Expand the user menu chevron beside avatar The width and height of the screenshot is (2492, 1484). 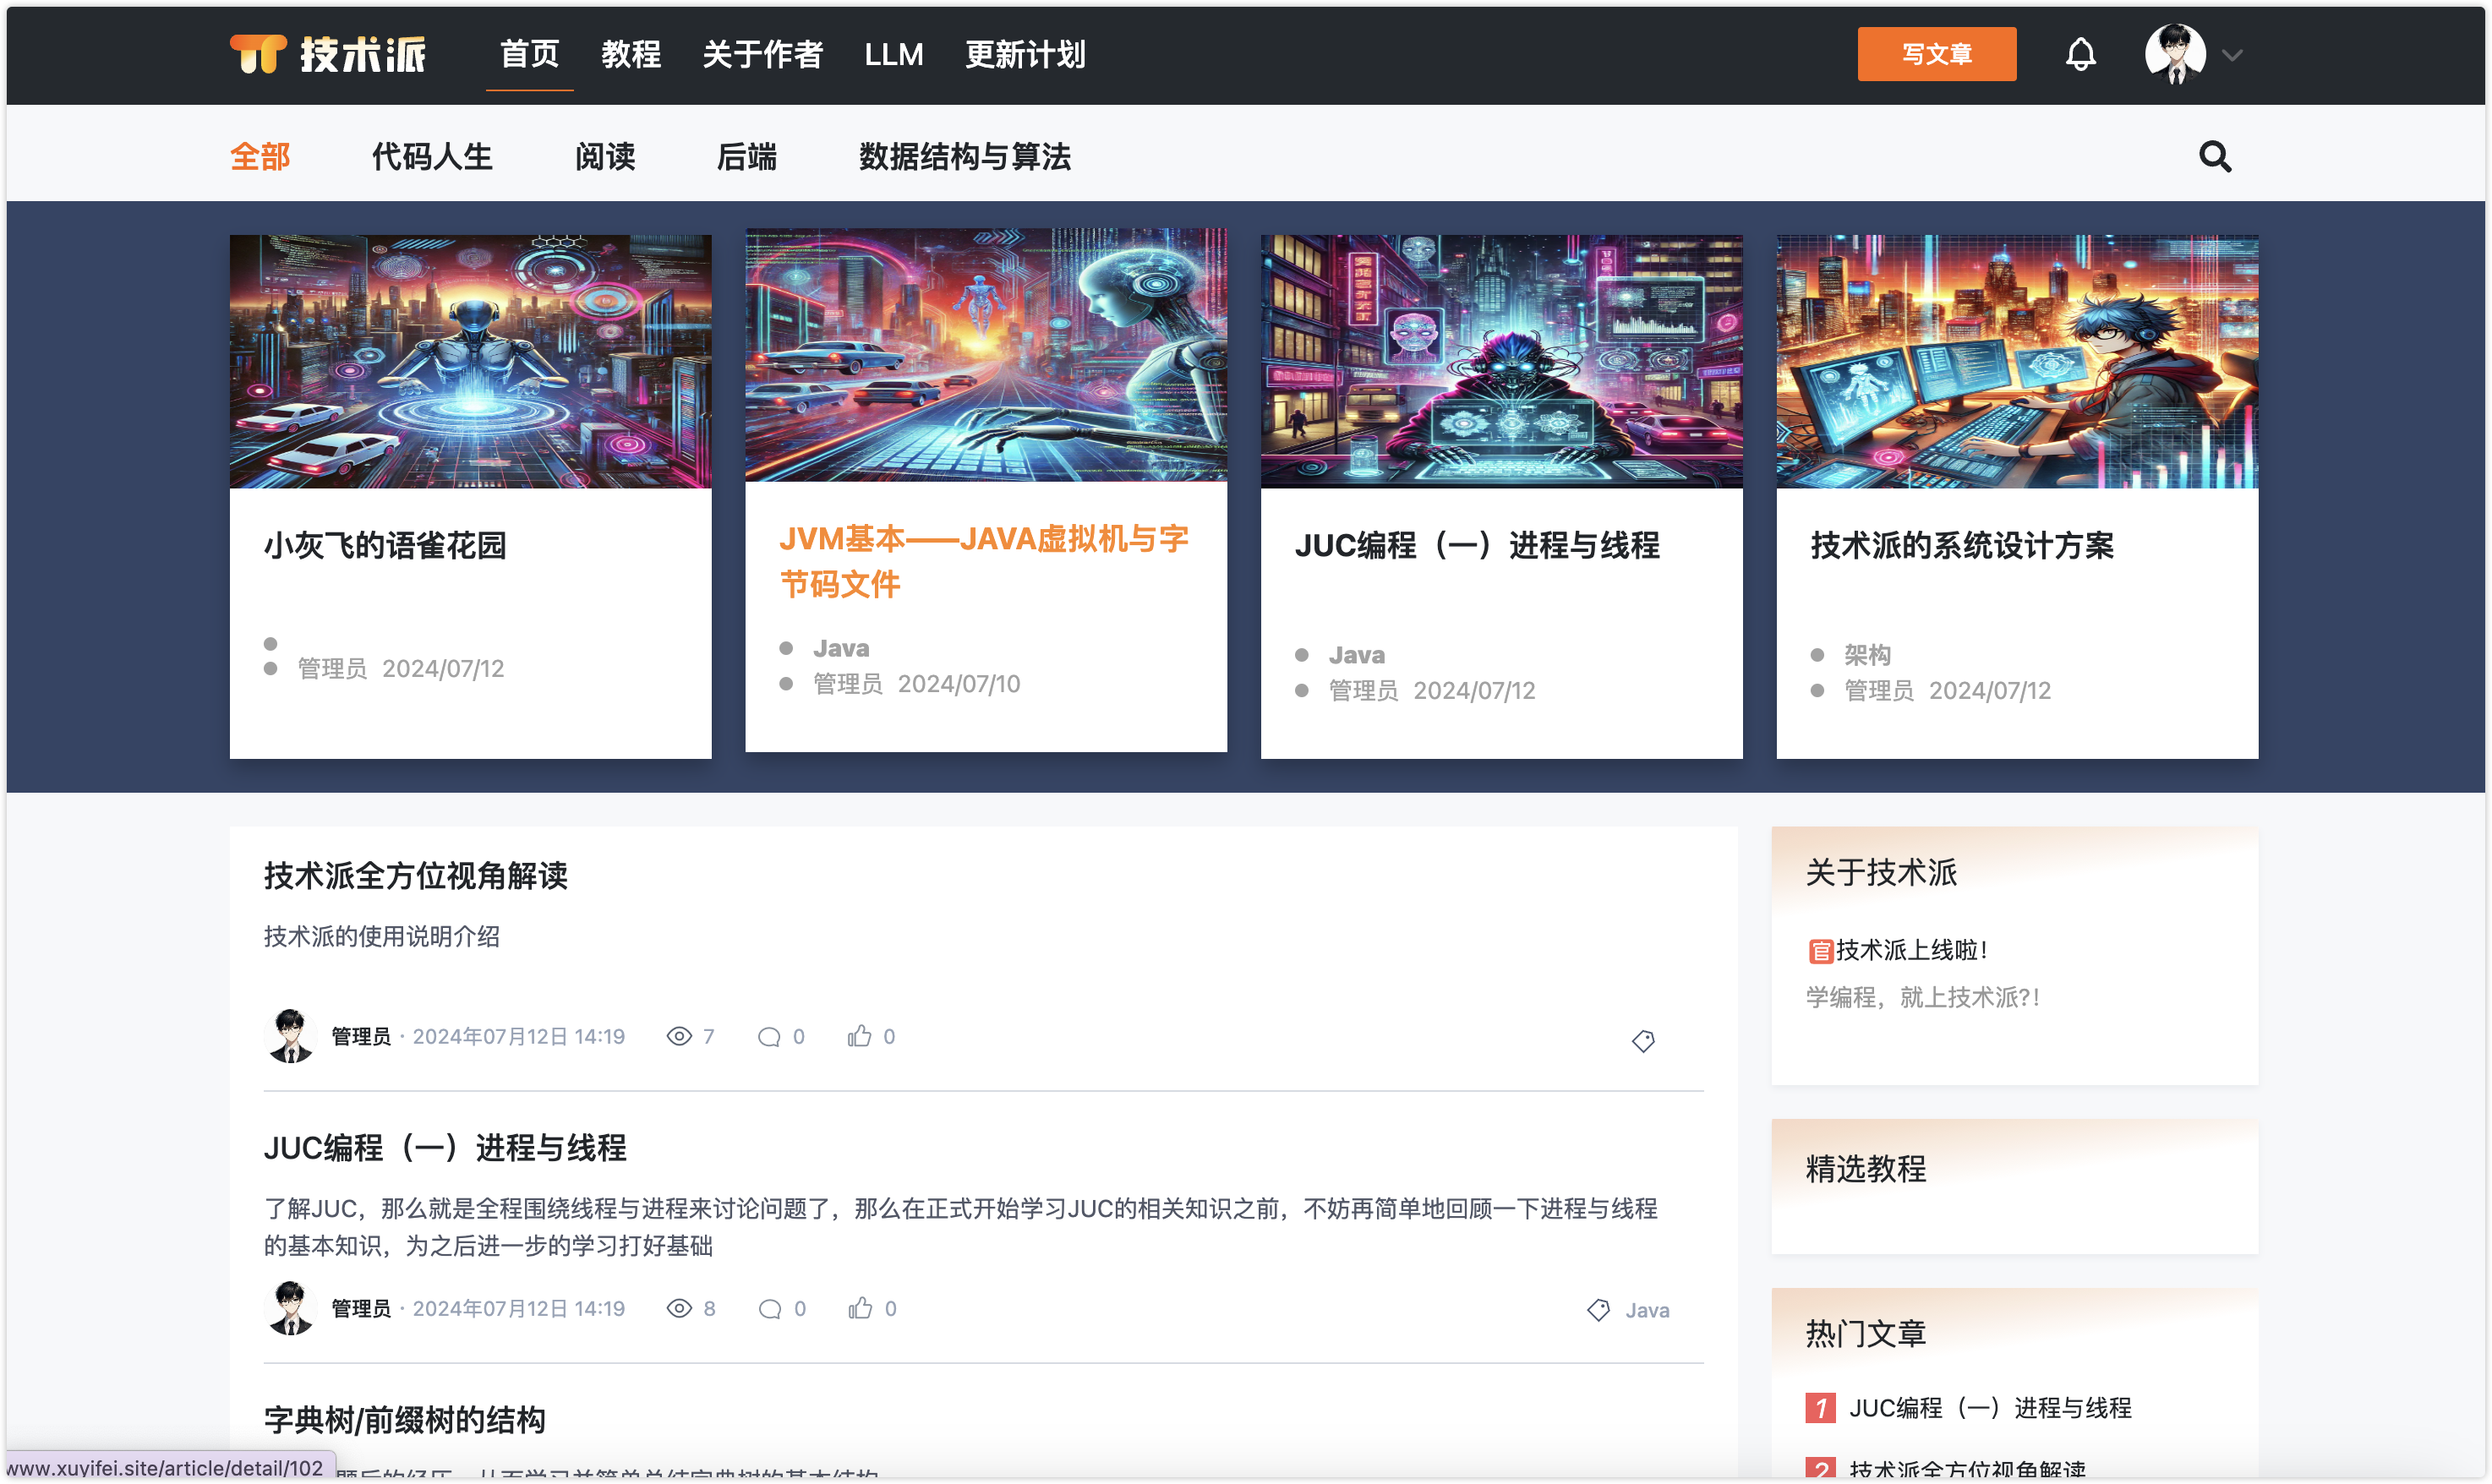click(x=2232, y=55)
